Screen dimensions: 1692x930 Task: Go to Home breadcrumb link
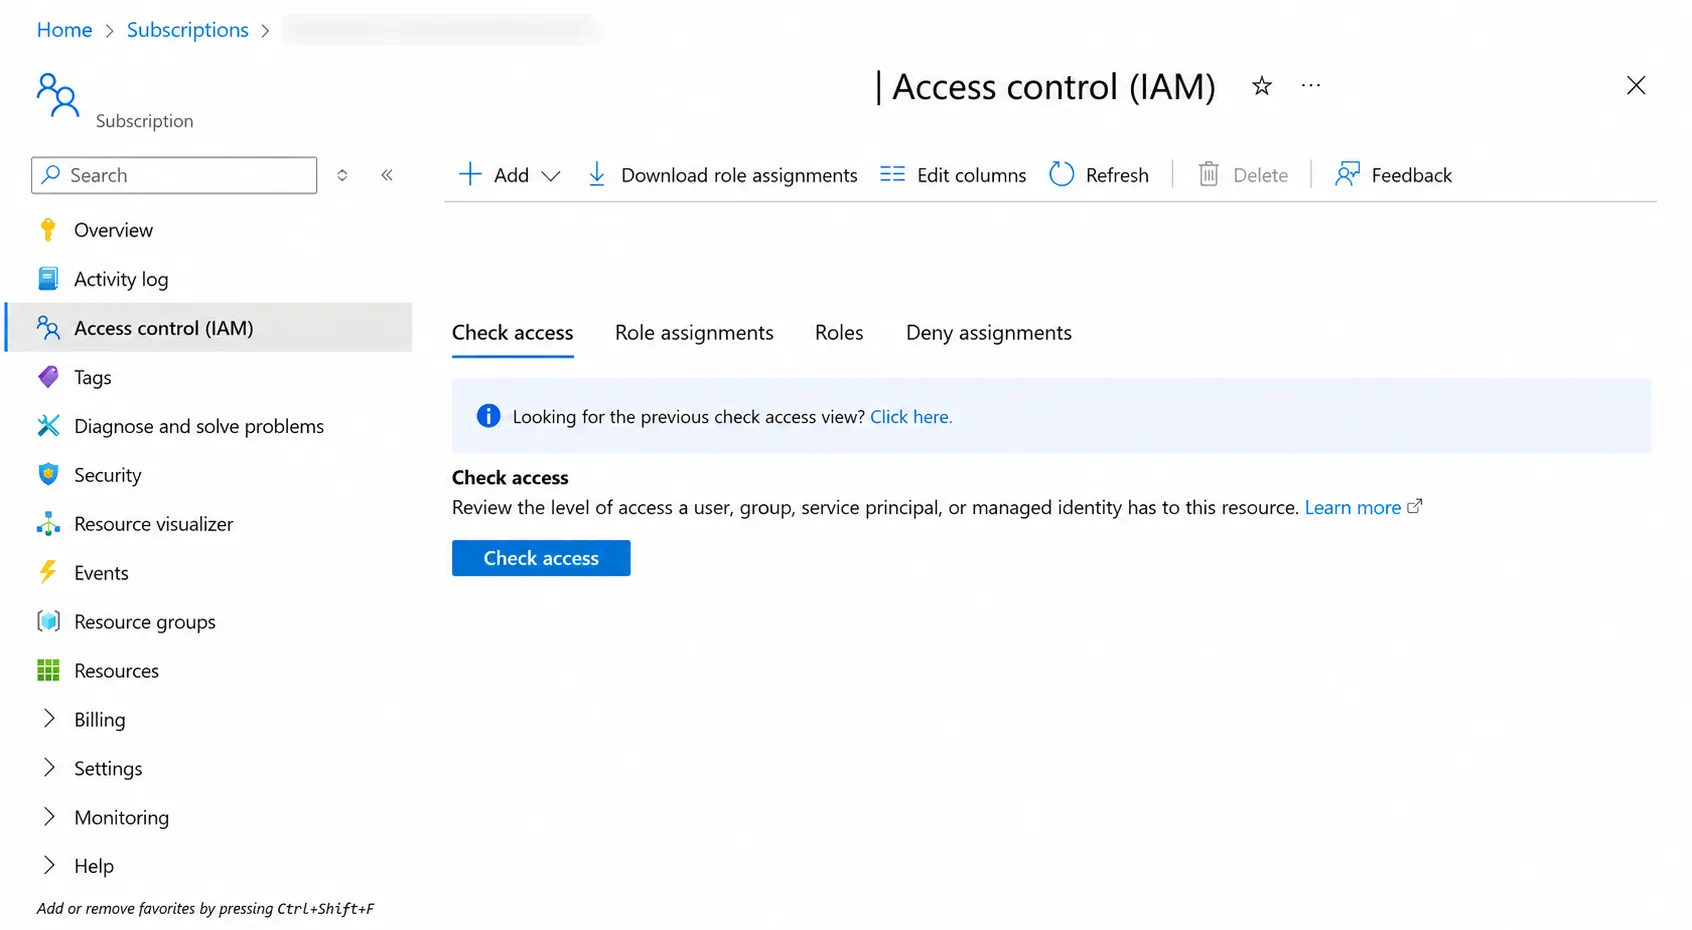point(64,30)
